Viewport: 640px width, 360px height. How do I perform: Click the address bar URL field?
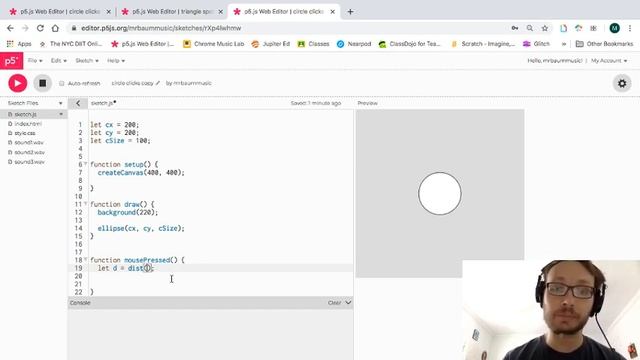[286, 28]
